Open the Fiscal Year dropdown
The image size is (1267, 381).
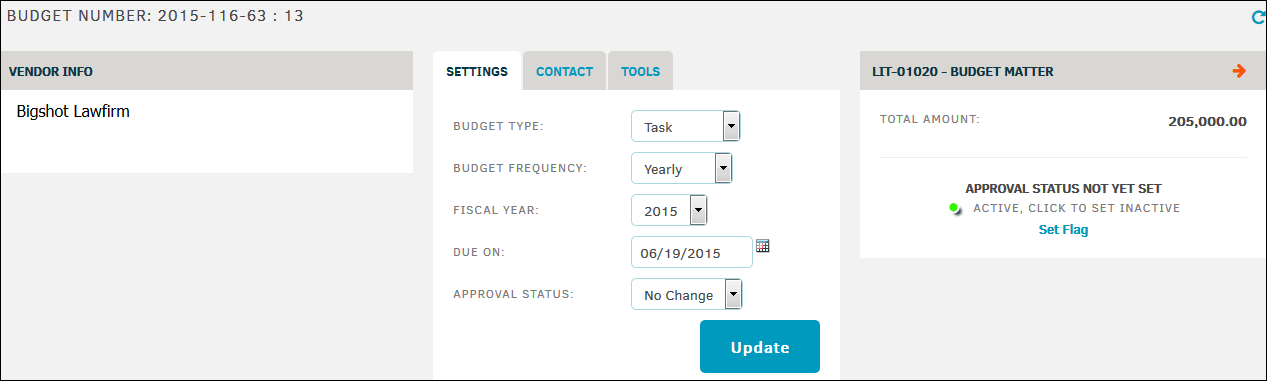[670, 211]
